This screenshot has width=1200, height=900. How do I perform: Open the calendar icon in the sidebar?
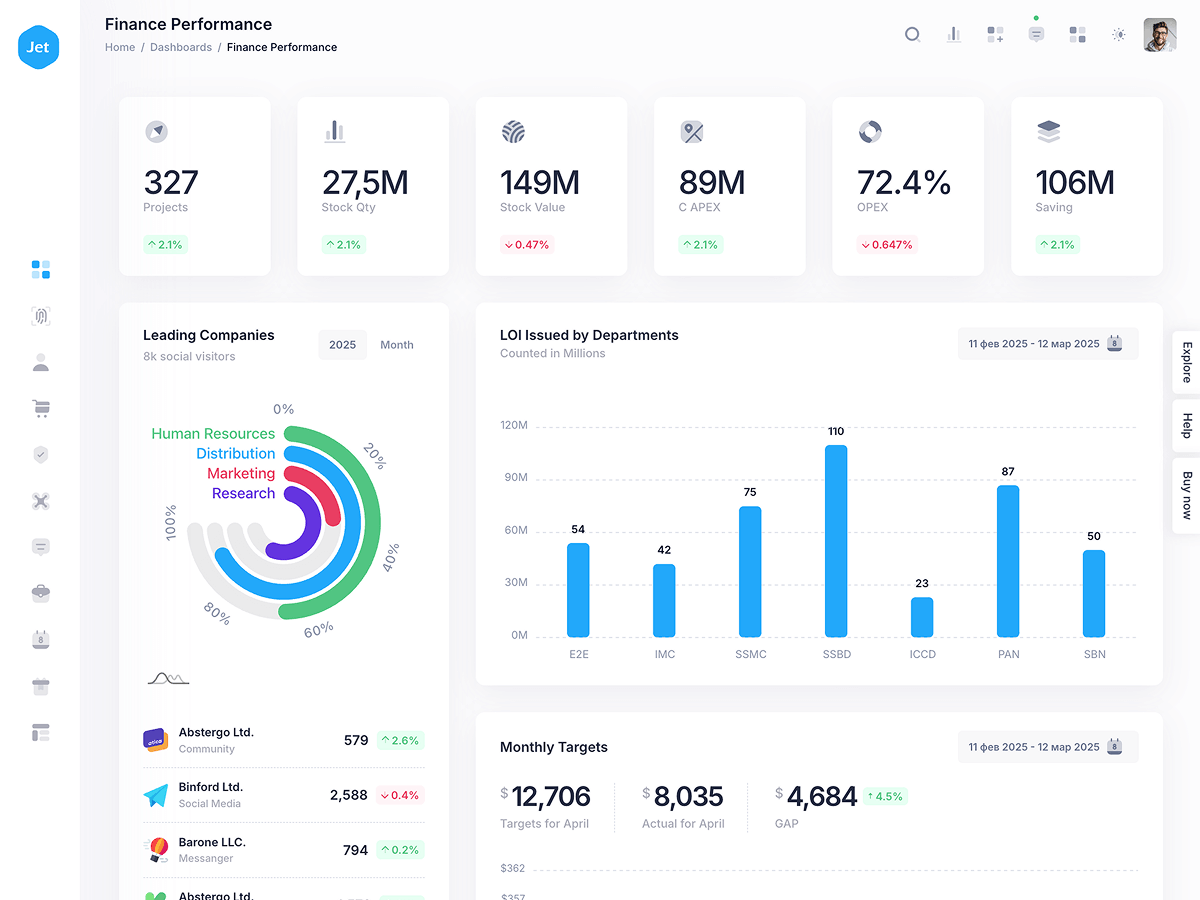[40, 640]
